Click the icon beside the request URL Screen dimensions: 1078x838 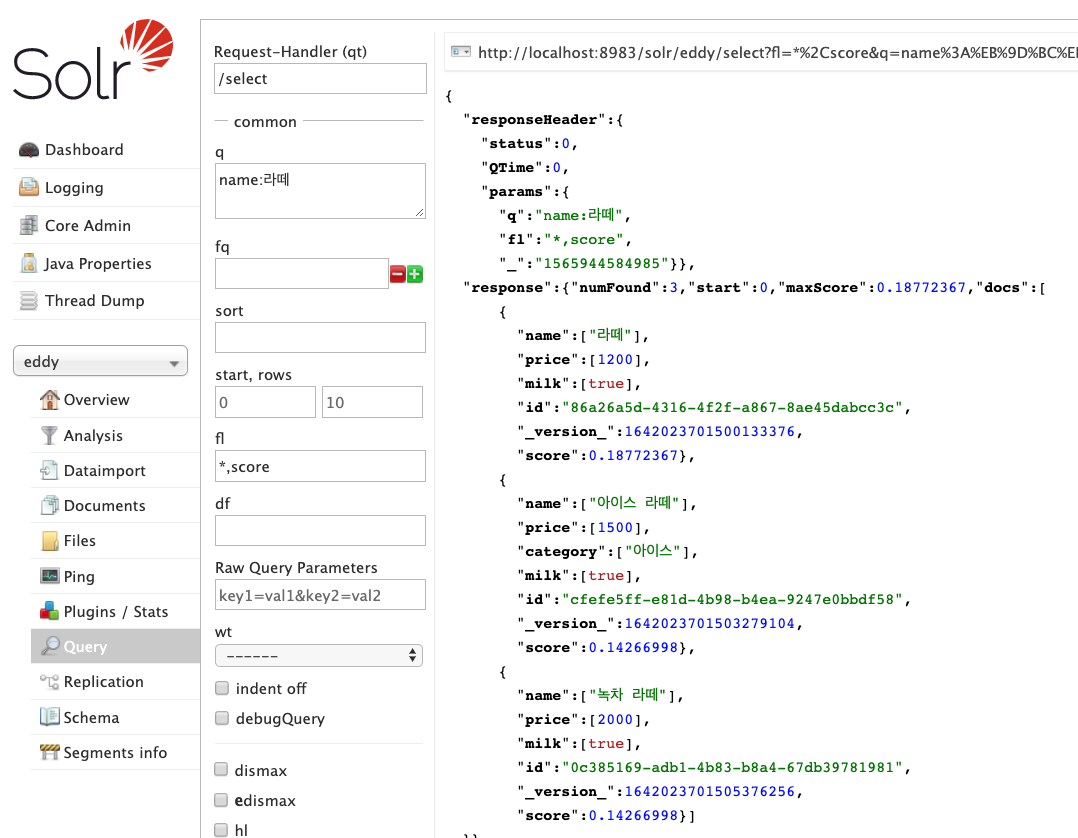pos(461,52)
